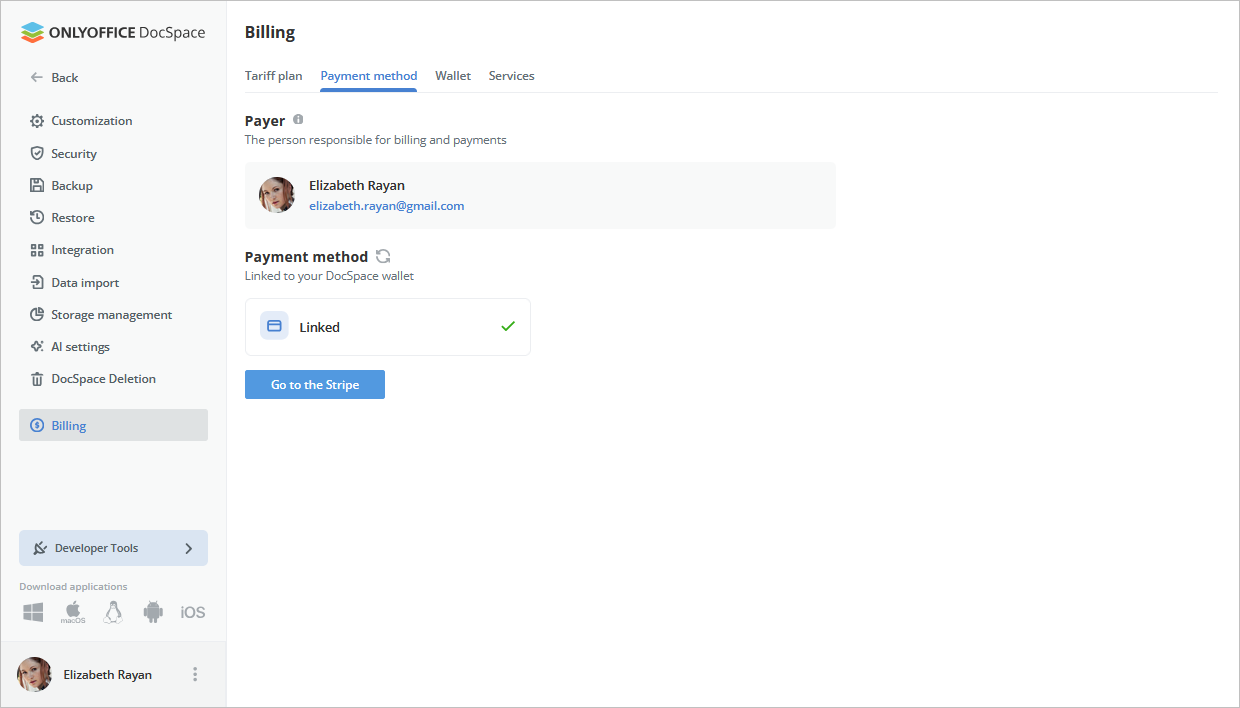
Task: Expand the Developer Tools chevron
Action: coord(189,548)
